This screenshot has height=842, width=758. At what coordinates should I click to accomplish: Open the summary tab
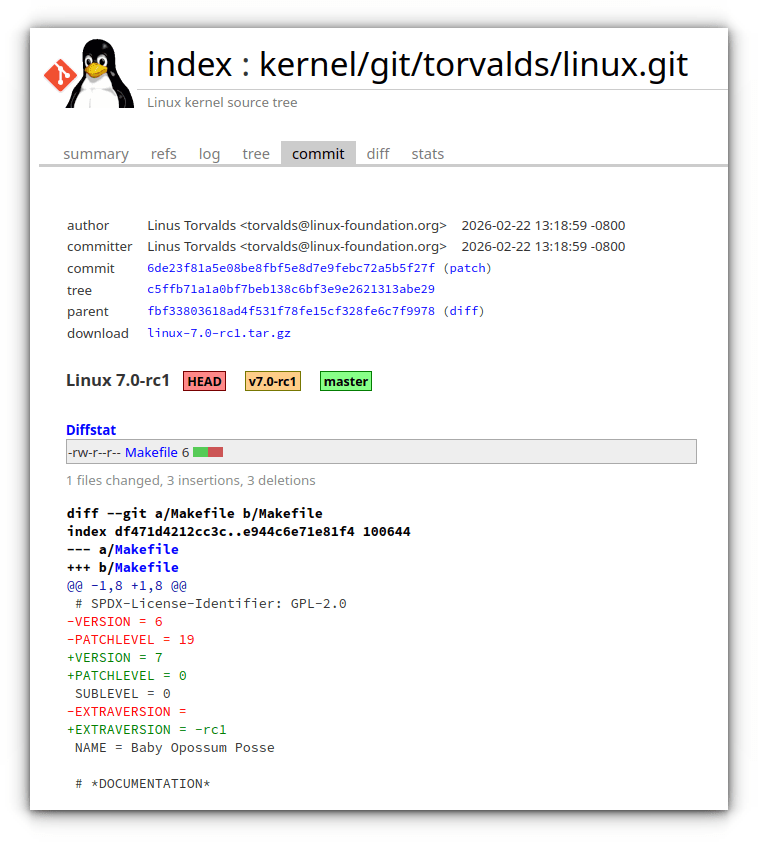(x=96, y=154)
